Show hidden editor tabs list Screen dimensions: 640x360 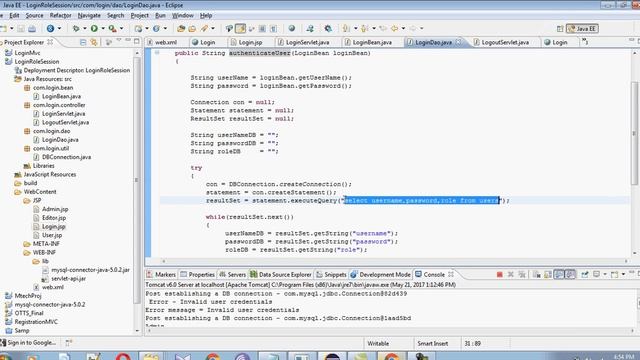point(585,42)
